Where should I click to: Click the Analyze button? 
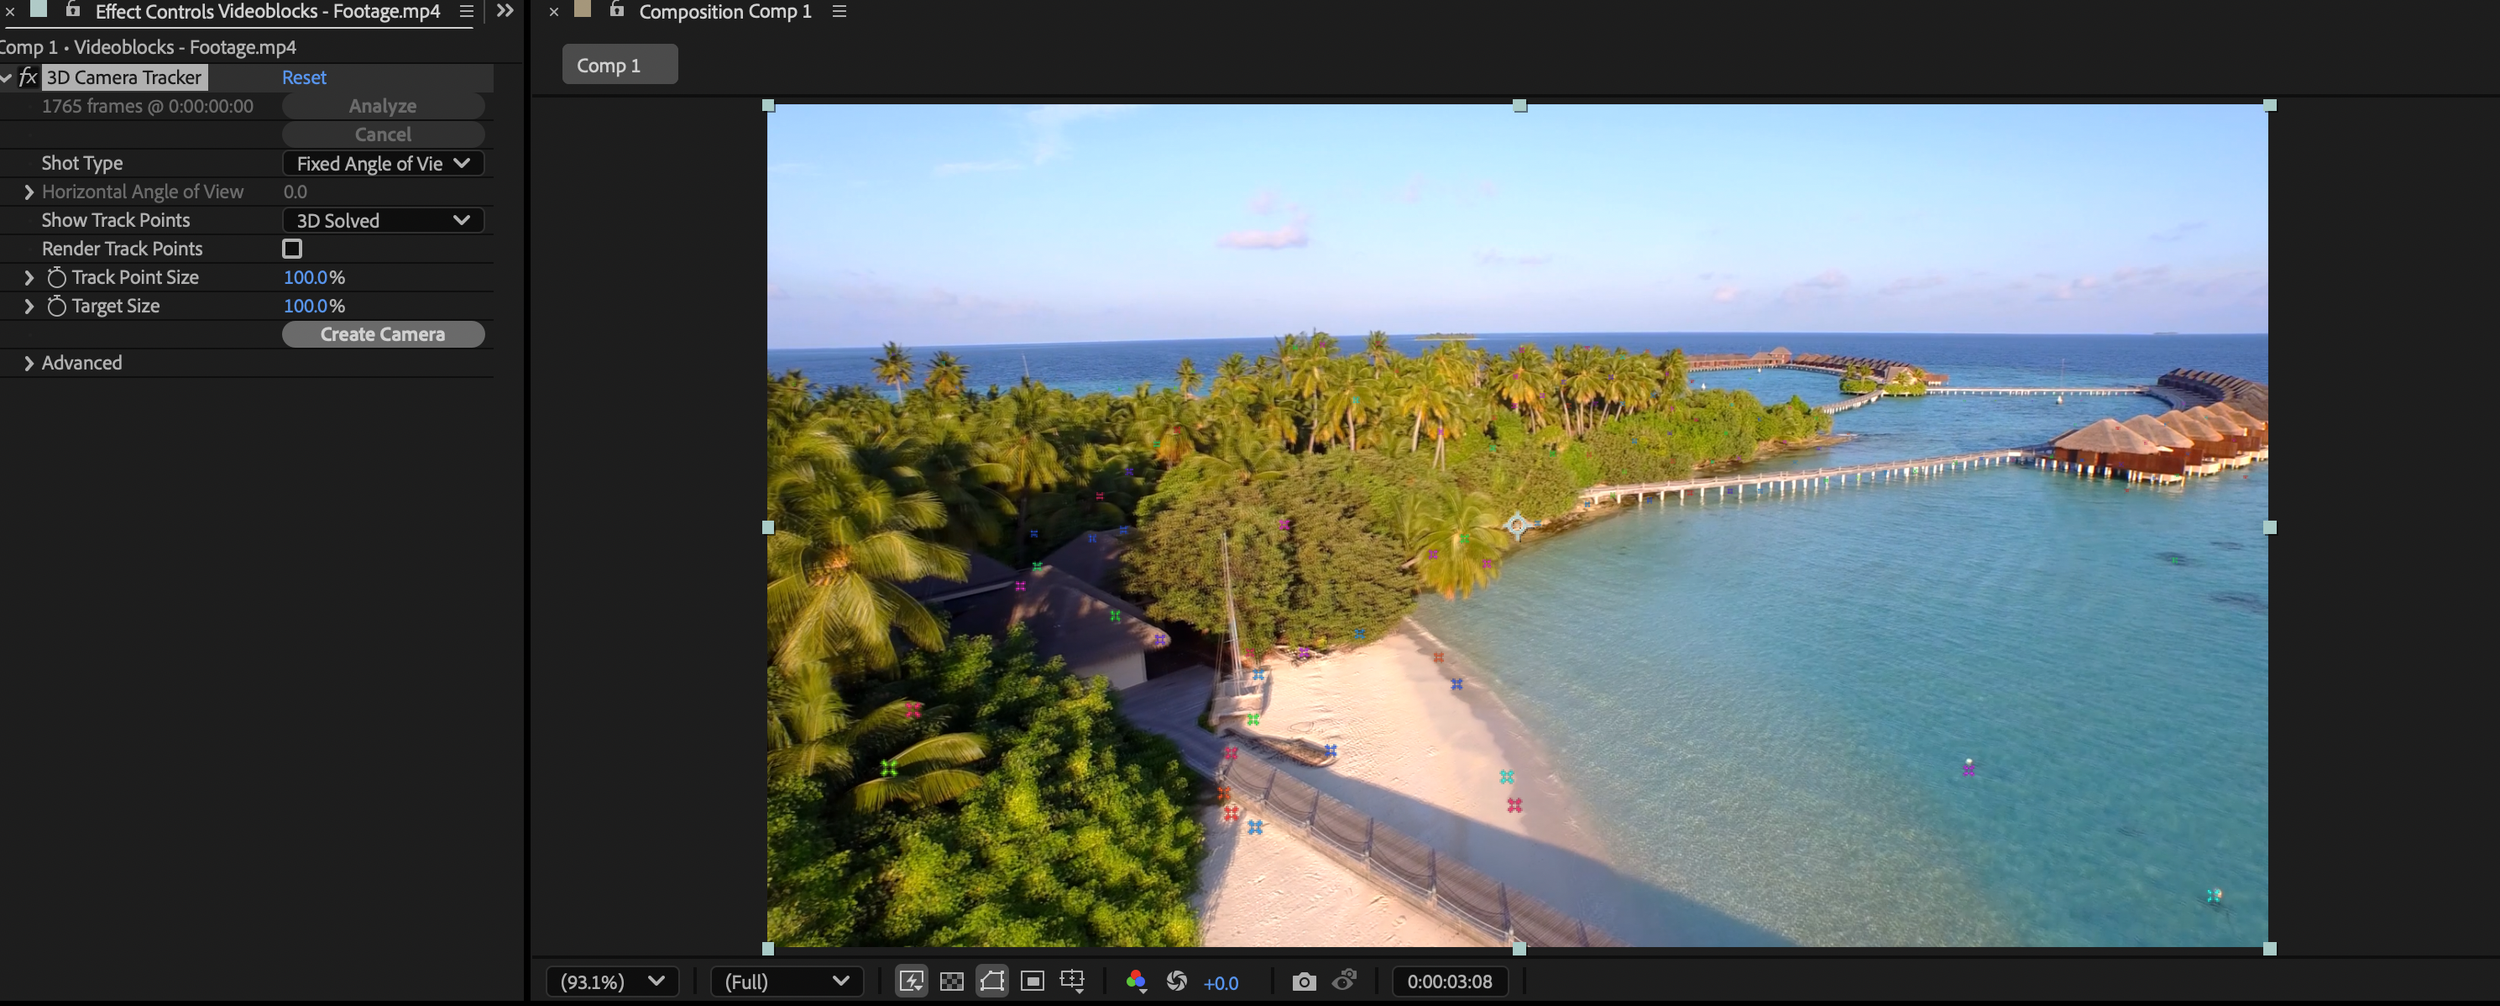383,106
